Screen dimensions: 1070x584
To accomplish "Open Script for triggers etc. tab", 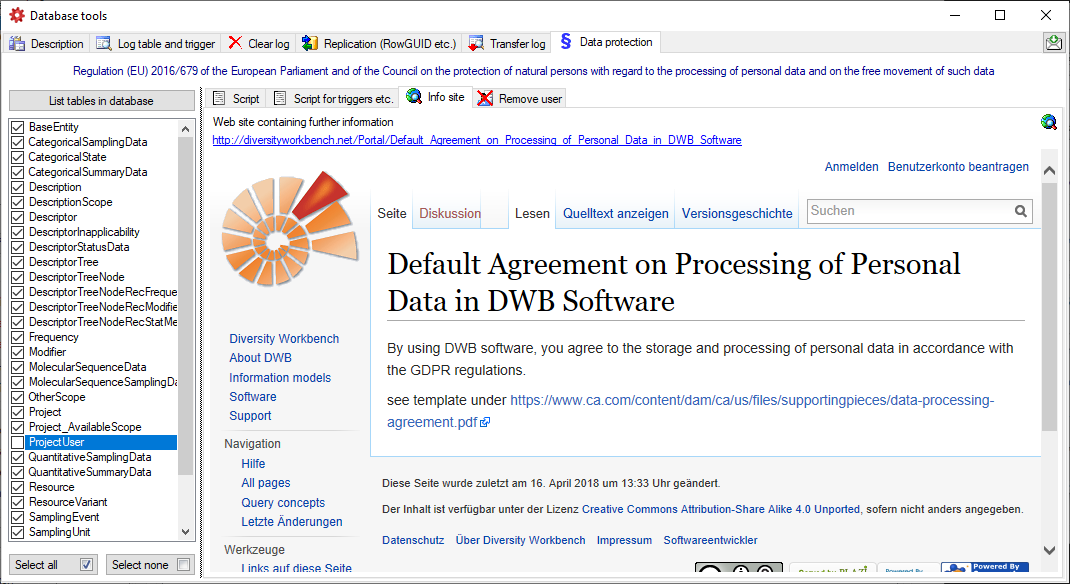I will pos(334,99).
